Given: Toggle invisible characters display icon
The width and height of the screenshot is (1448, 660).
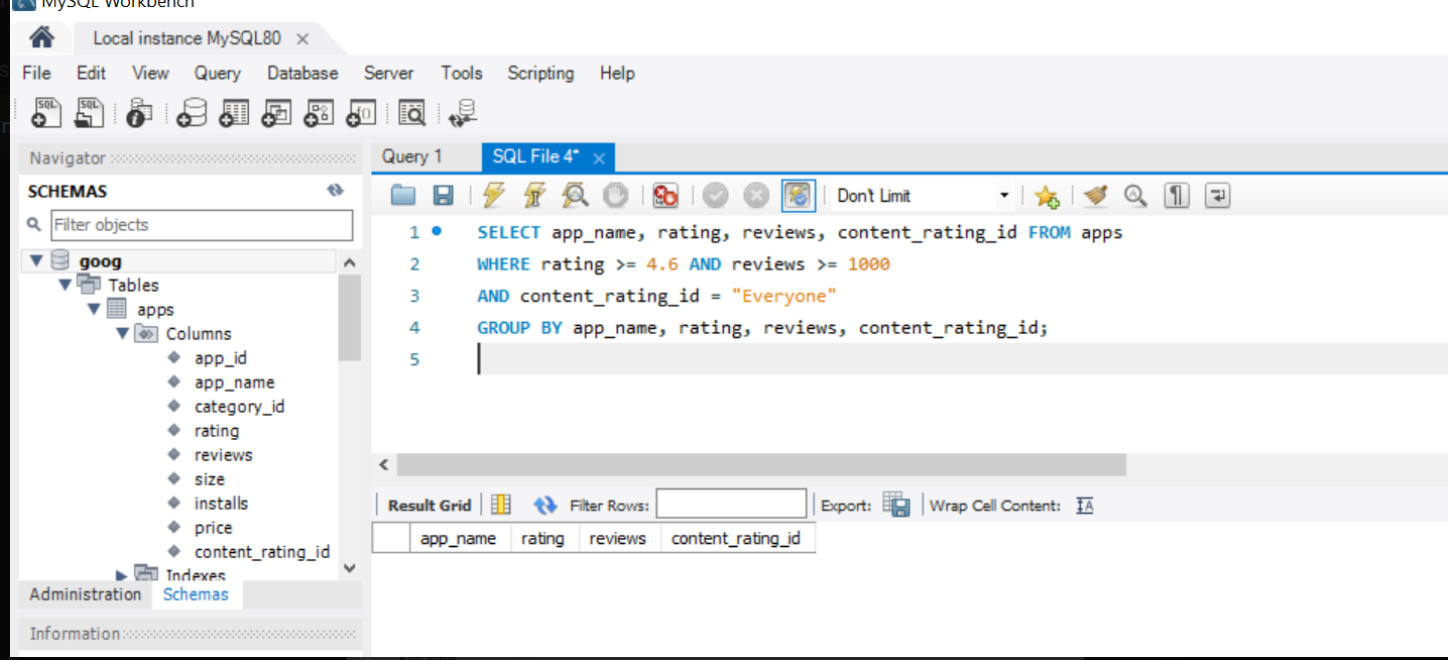Looking at the screenshot, I should (1176, 196).
